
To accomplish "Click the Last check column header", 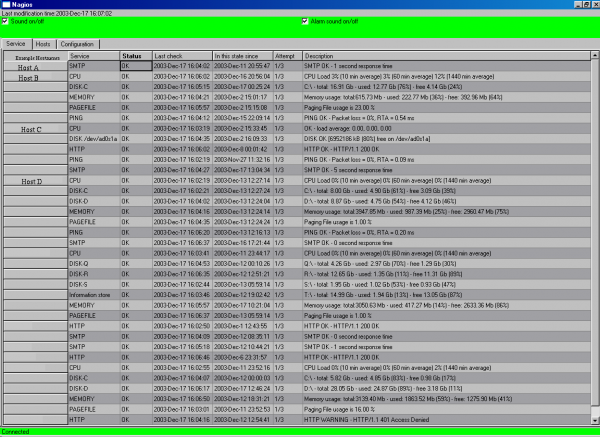I will click(x=181, y=56).
